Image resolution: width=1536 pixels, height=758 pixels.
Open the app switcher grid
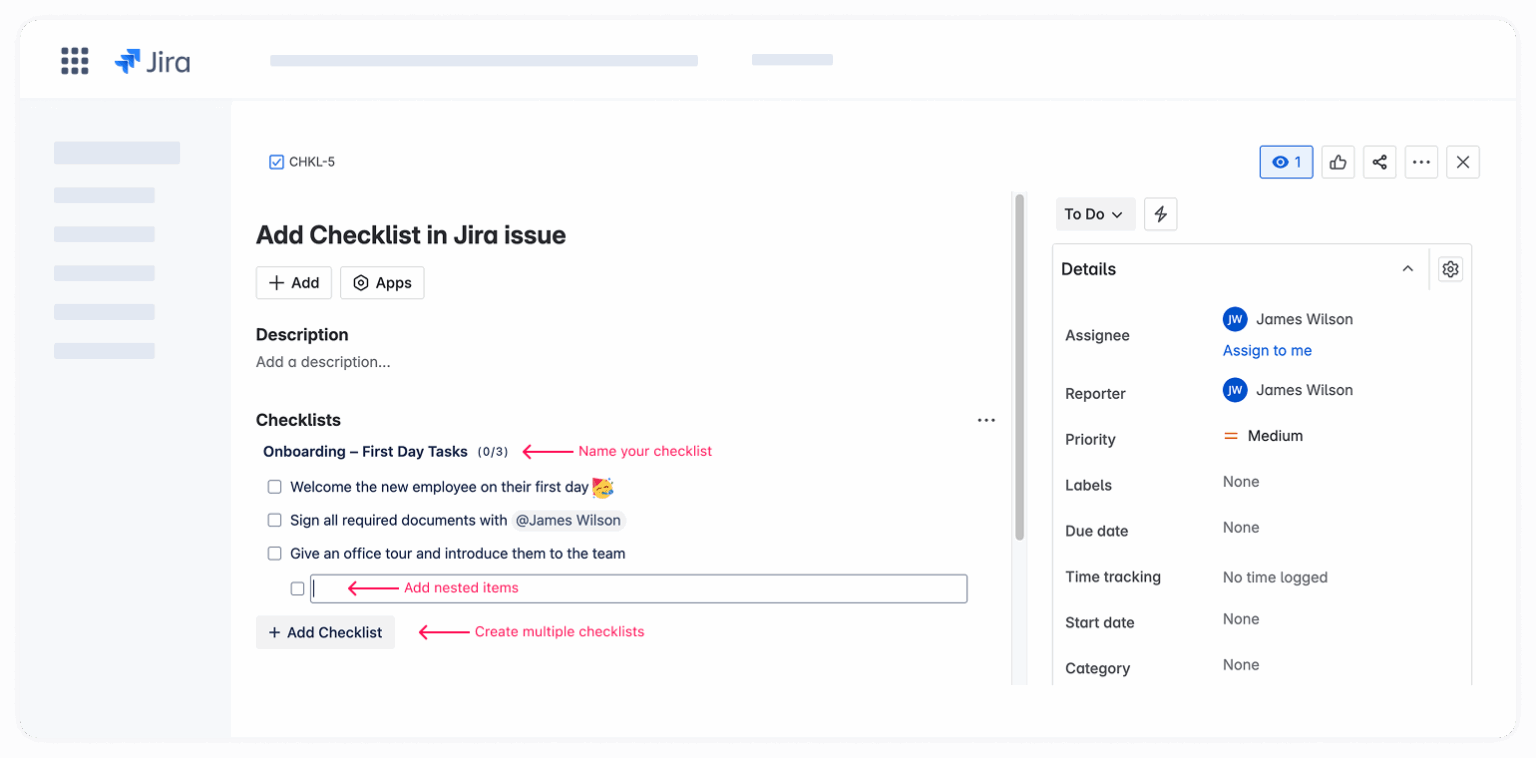click(74, 60)
